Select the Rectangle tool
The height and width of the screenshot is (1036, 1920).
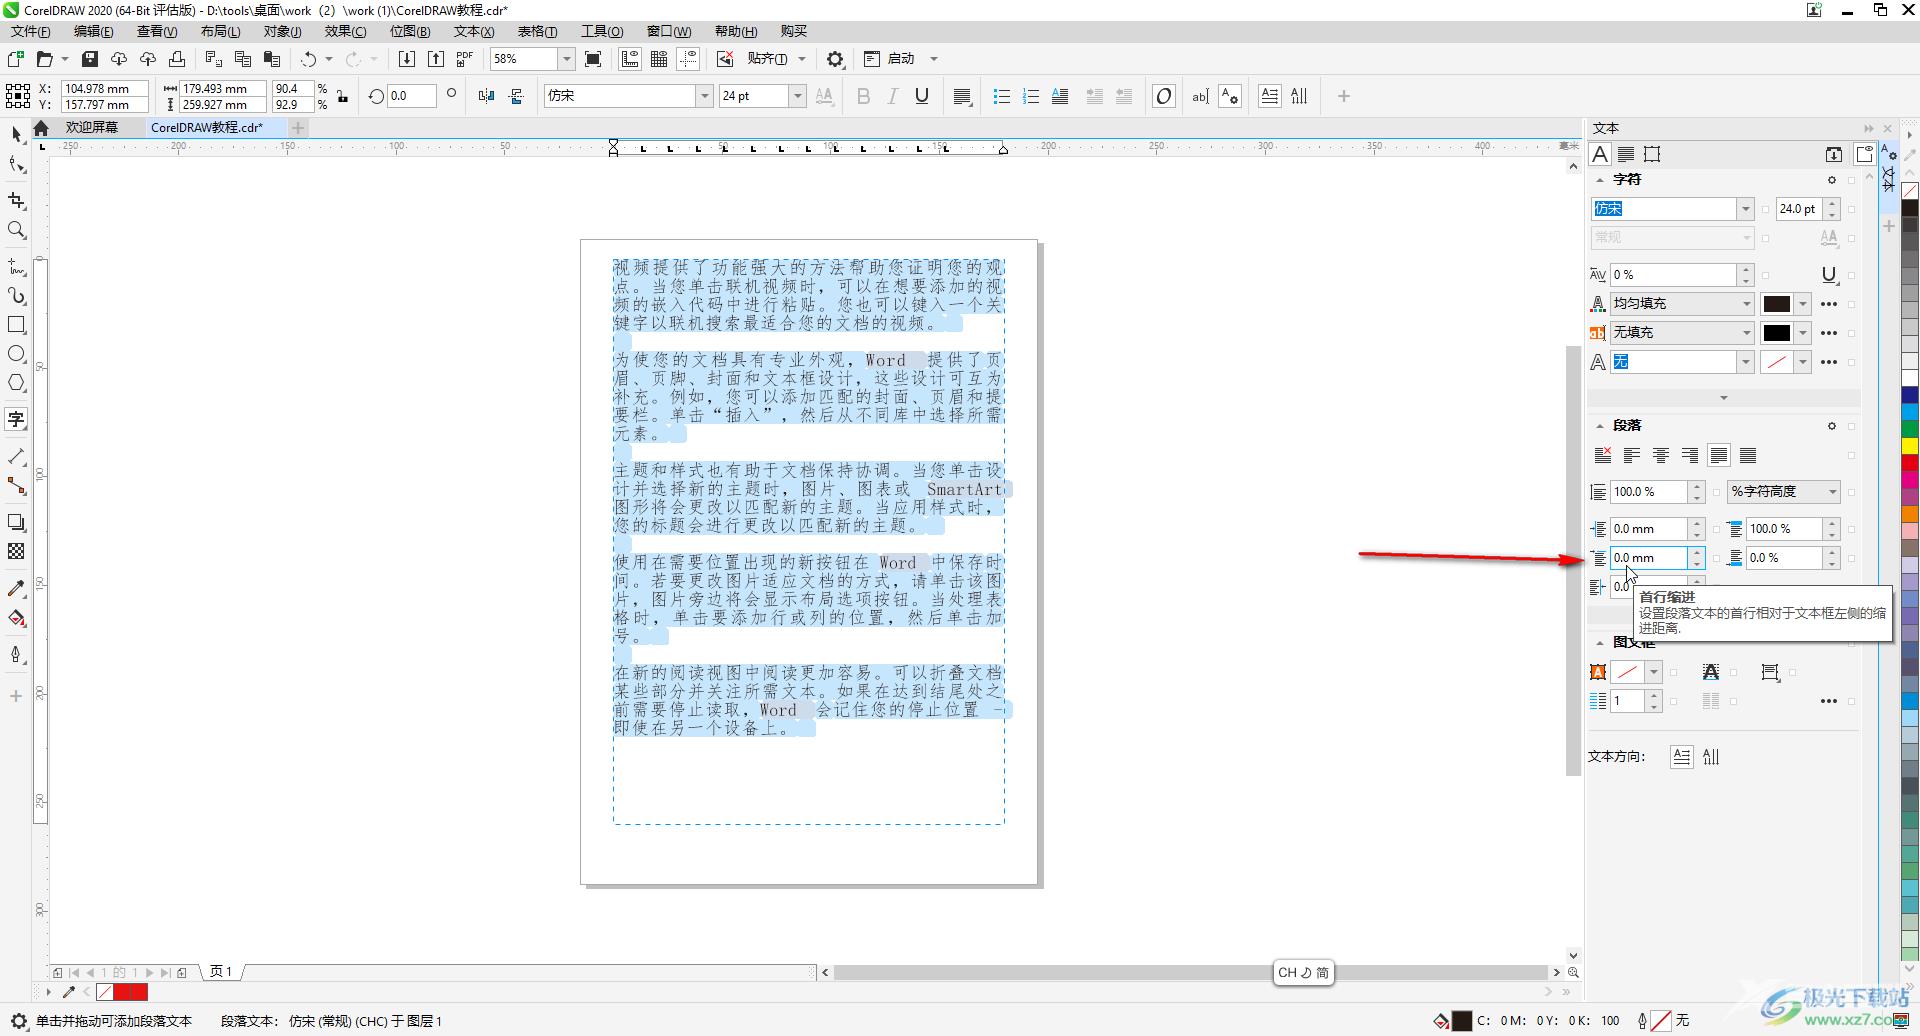(x=16, y=325)
